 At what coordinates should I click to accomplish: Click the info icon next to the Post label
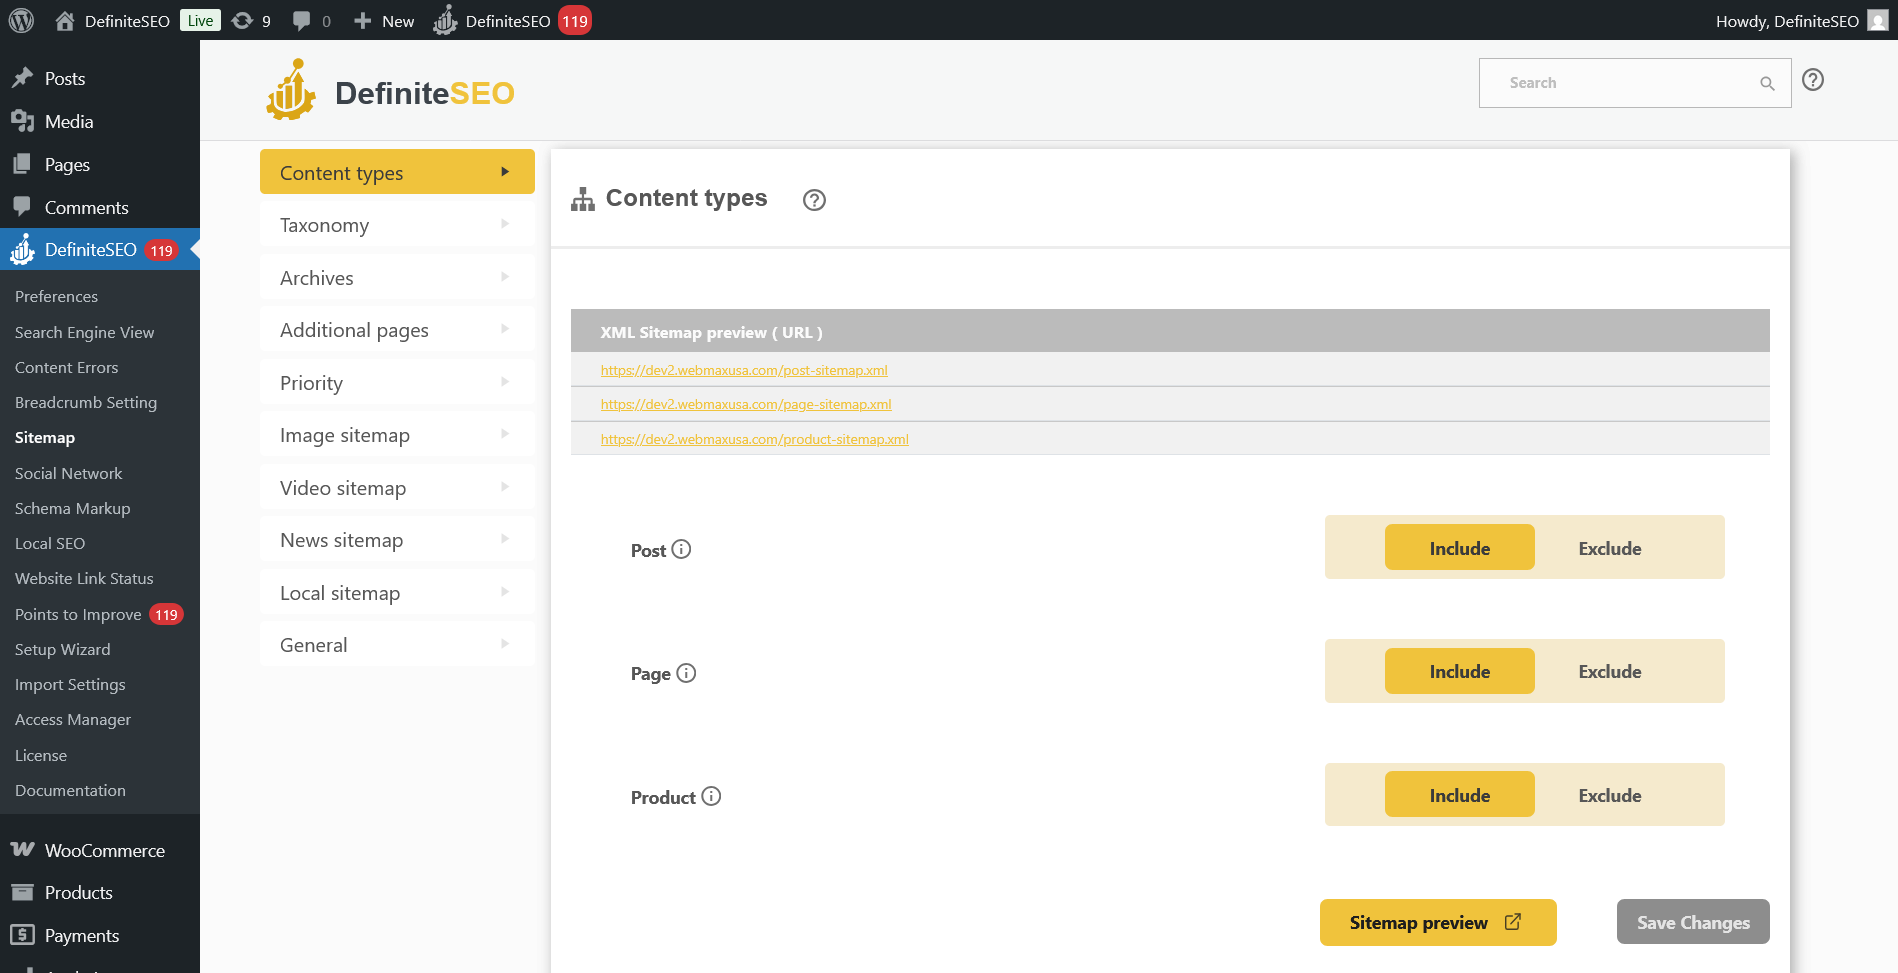click(x=682, y=549)
